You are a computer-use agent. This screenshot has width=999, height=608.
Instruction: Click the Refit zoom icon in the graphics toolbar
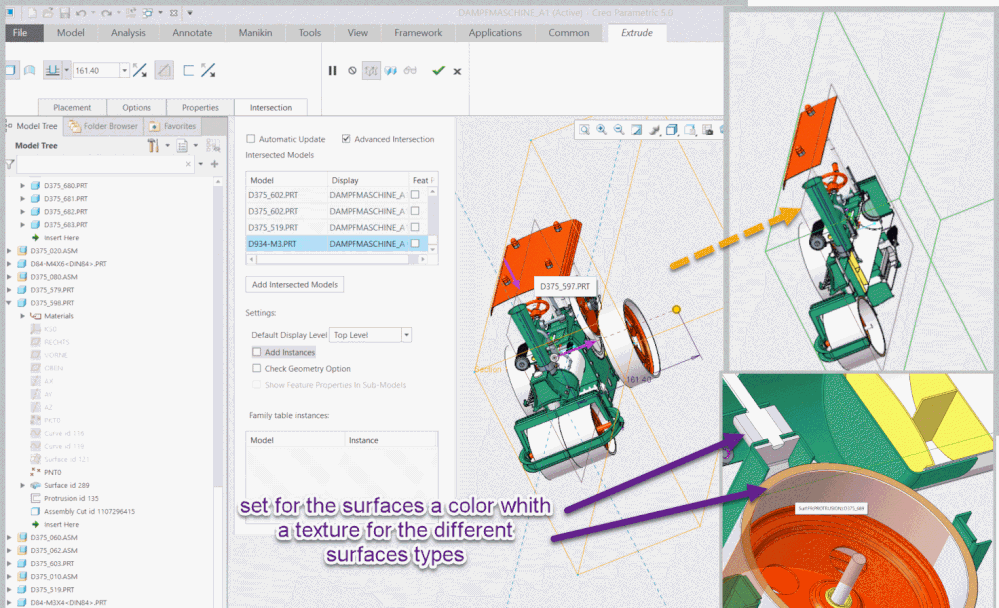(x=584, y=130)
